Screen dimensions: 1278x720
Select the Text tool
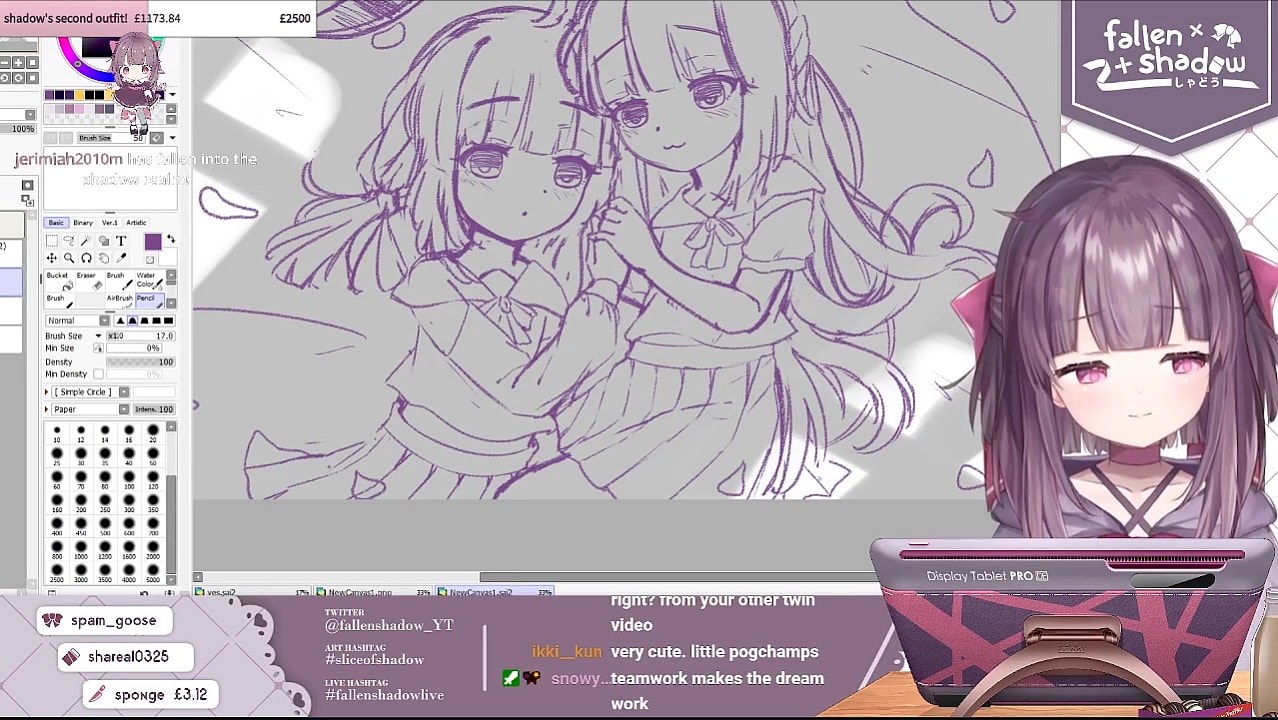point(120,240)
